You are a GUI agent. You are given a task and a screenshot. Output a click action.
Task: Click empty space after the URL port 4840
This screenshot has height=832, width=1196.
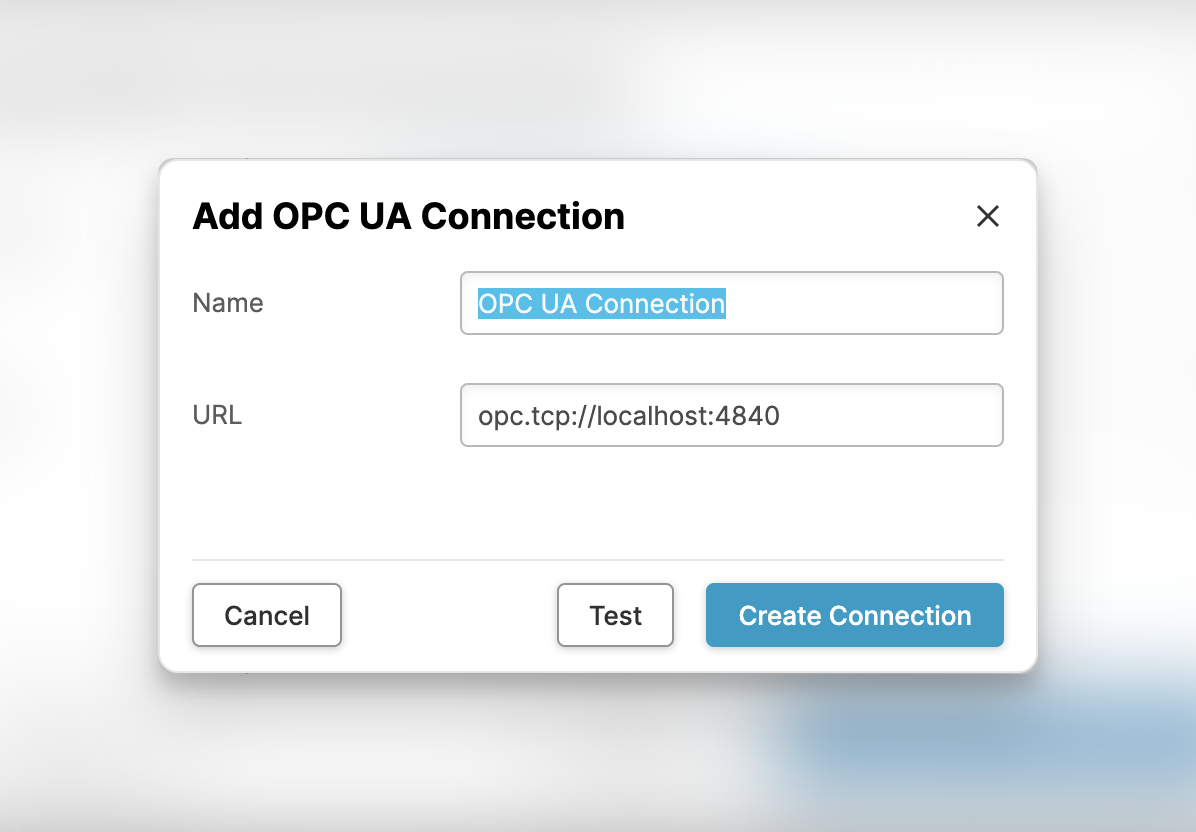pos(890,415)
